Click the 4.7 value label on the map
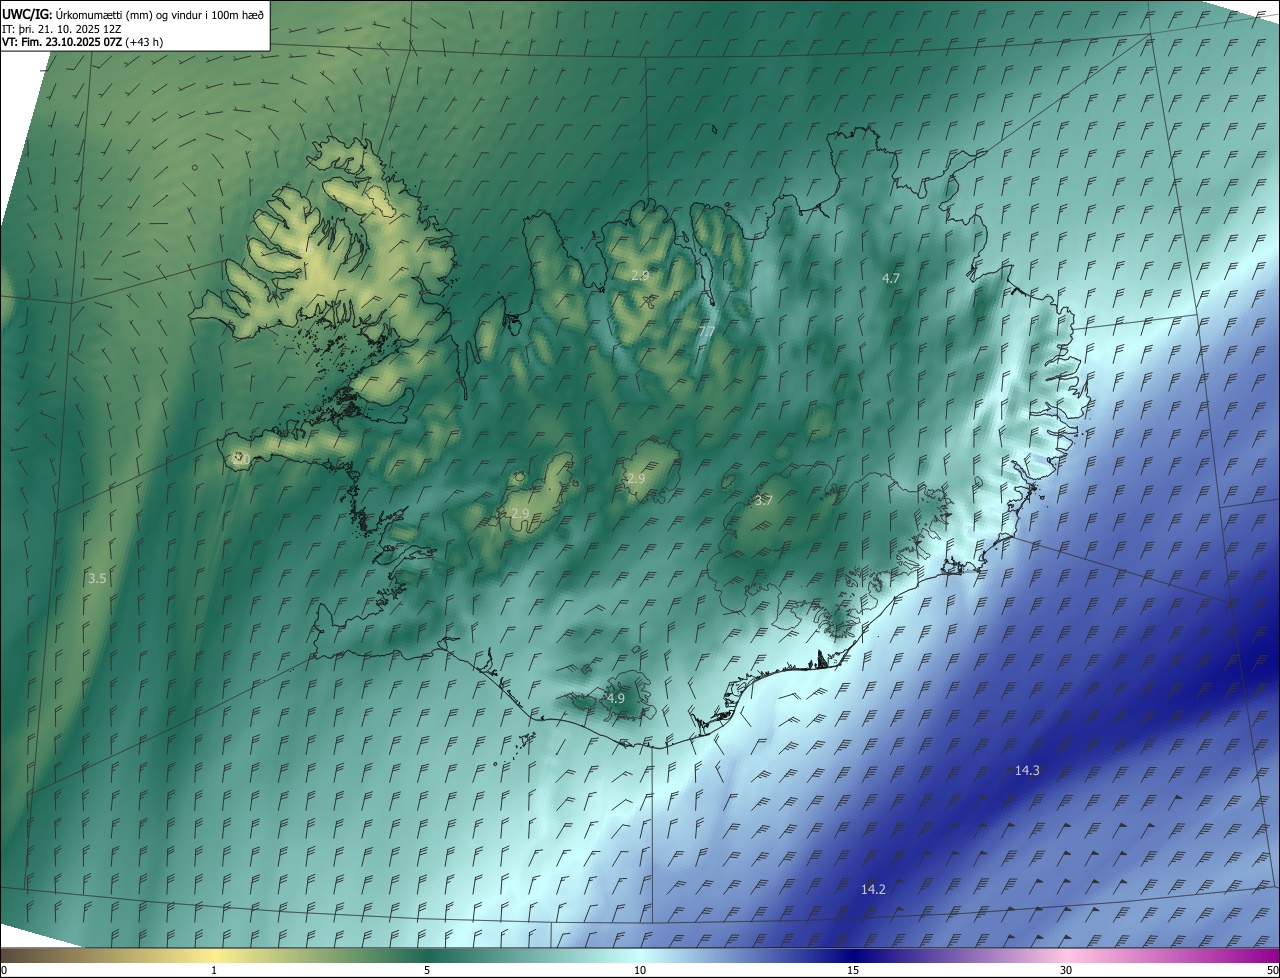The image size is (1280, 978). pos(891,278)
